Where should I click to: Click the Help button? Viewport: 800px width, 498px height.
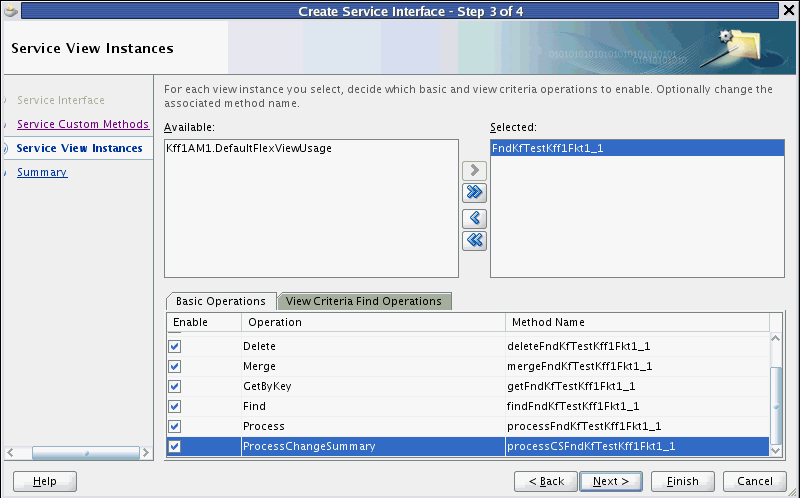tap(45, 481)
